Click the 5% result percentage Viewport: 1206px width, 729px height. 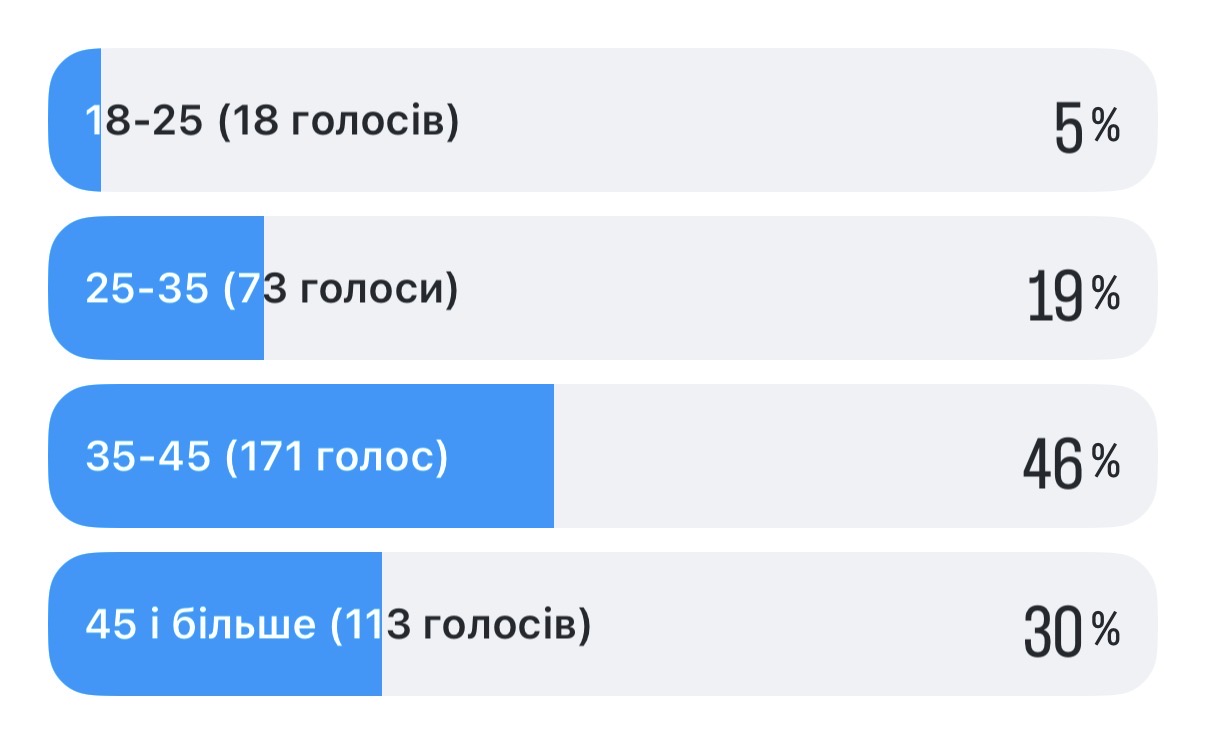coord(1086,127)
